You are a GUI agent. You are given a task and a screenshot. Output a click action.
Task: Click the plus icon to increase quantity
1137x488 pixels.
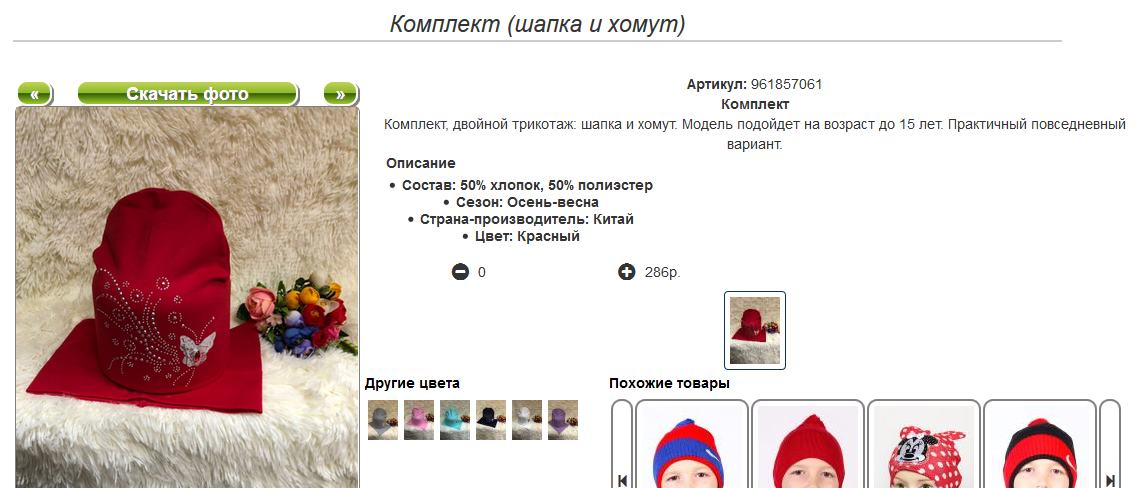point(627,273)
